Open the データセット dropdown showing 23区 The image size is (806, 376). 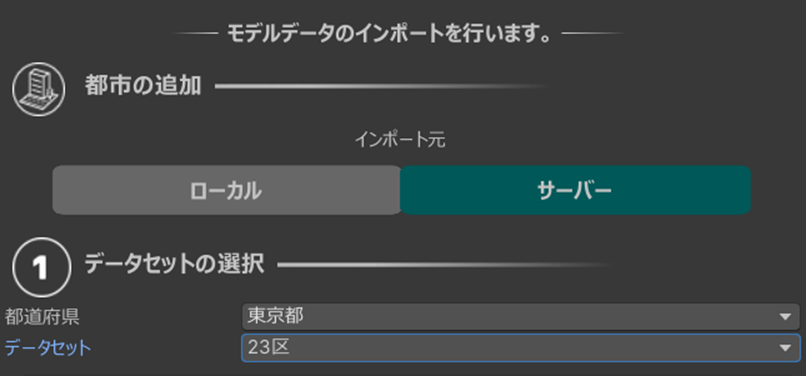click(x=521, y=348)
